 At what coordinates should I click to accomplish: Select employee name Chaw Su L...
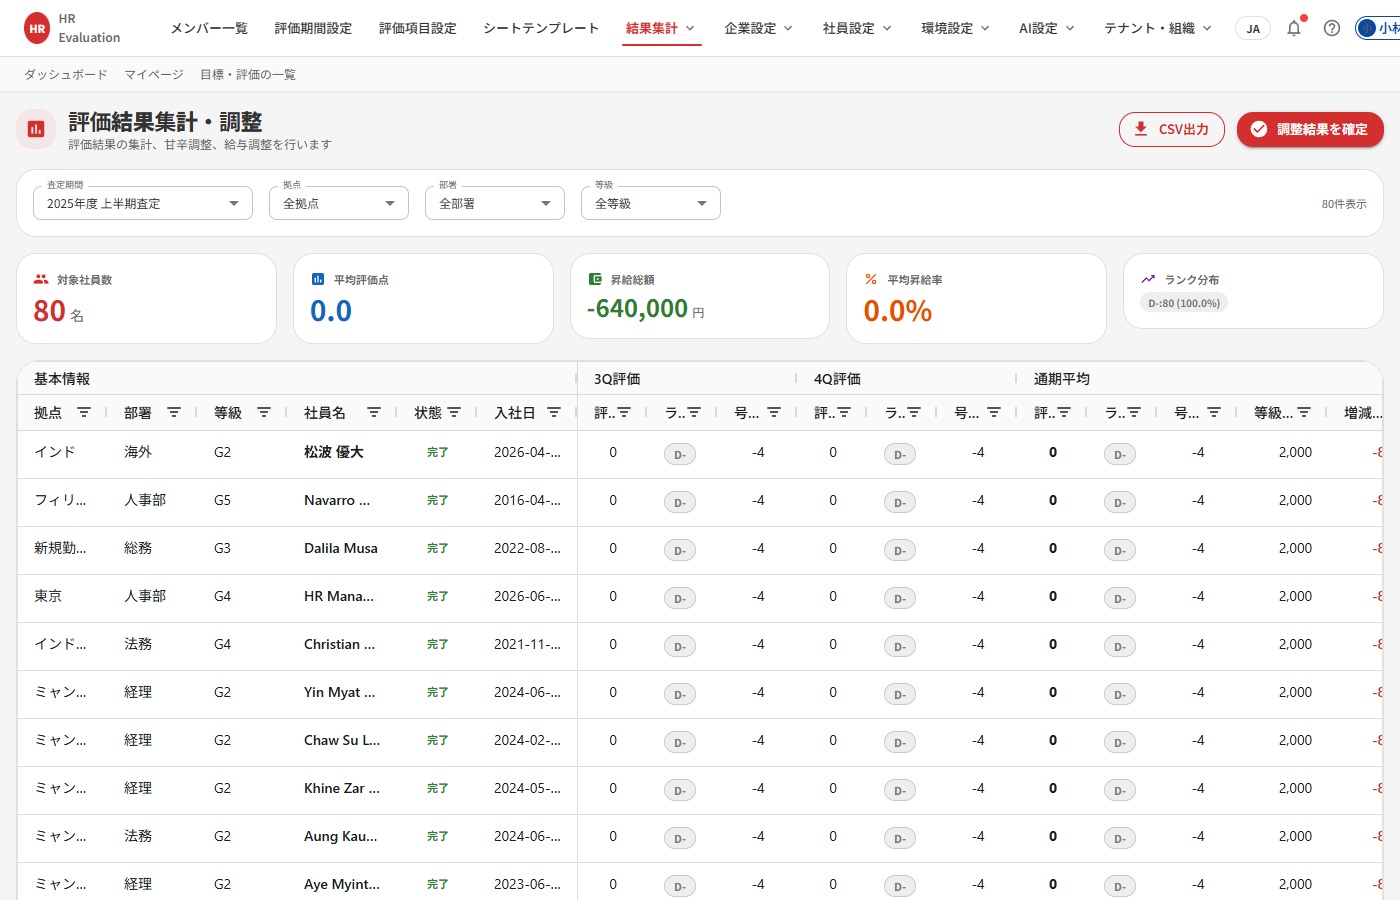342,740
